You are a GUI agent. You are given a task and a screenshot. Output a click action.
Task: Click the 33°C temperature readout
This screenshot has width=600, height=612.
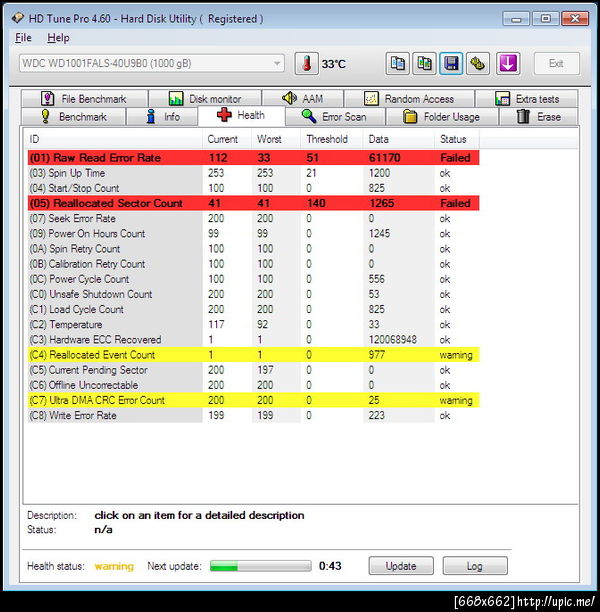334,64
